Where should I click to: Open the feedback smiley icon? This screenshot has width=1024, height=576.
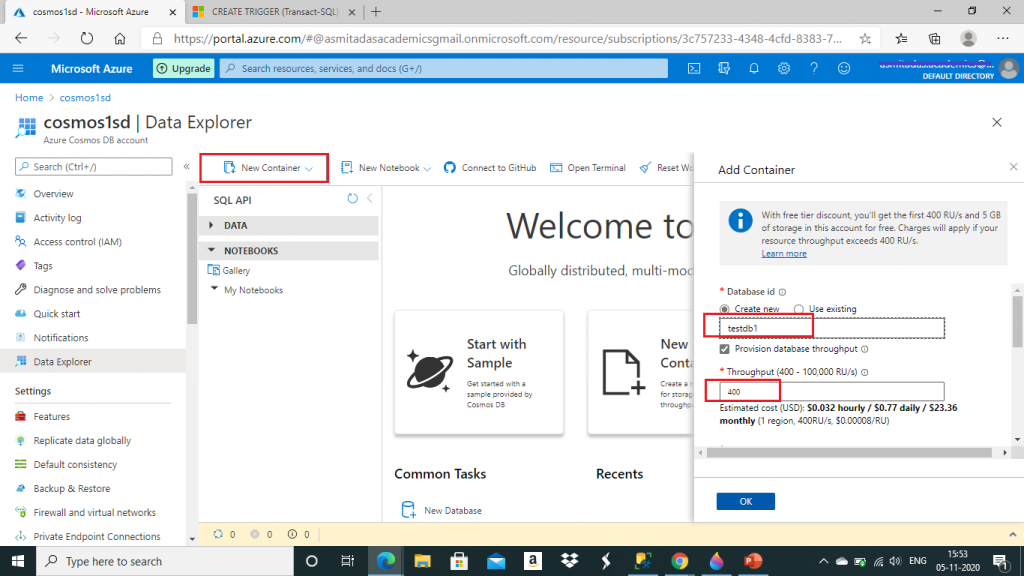coord(844,69)
